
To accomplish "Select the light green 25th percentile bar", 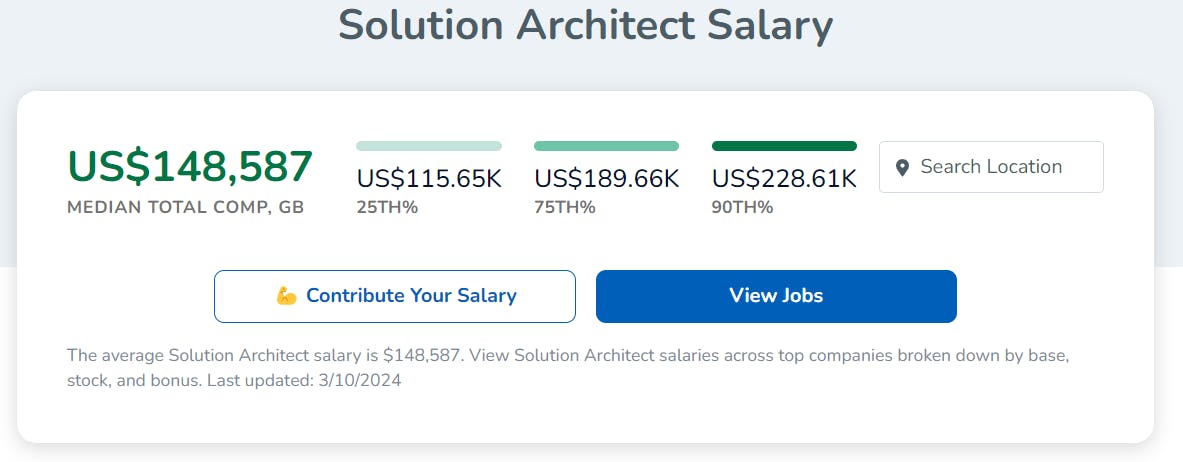I will click(x=429, y=146).
